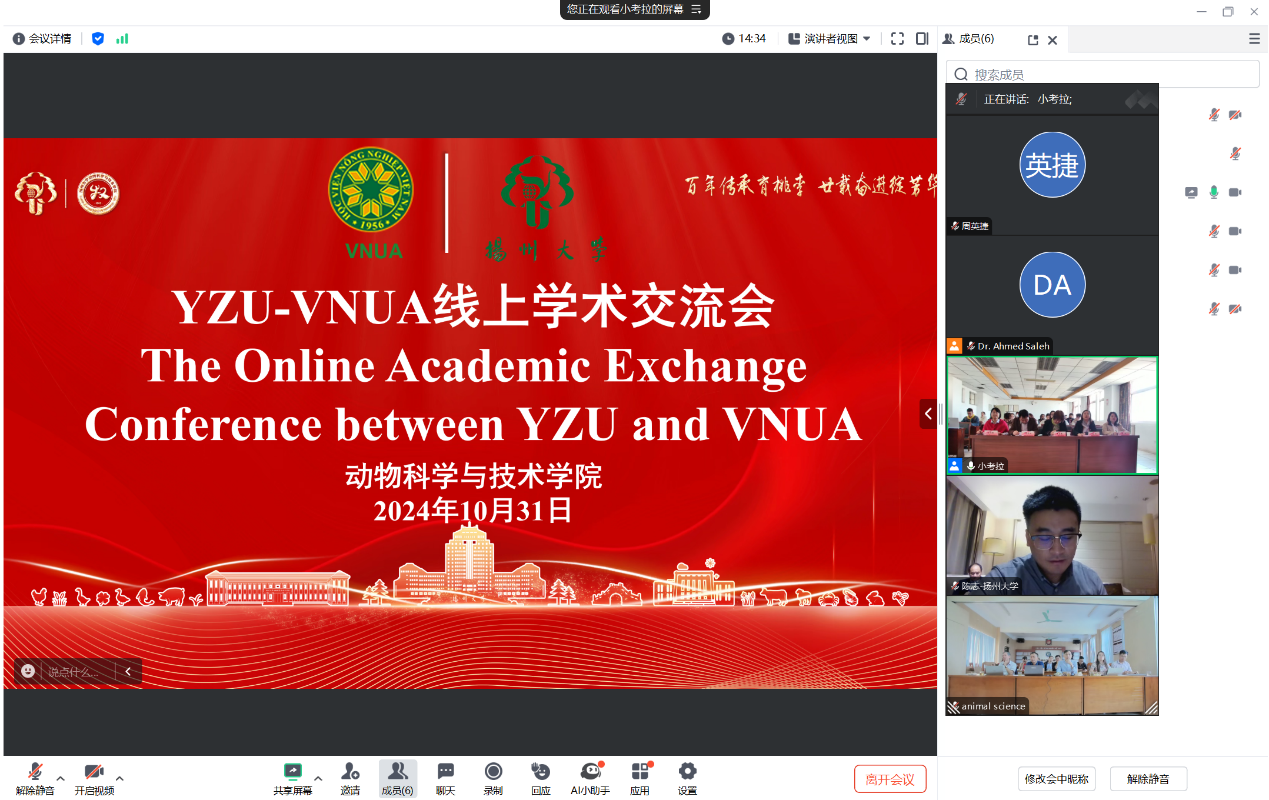Open the 邀请 invite icon
Screen dimensions: 1269x800
click(x=350, y=777)
